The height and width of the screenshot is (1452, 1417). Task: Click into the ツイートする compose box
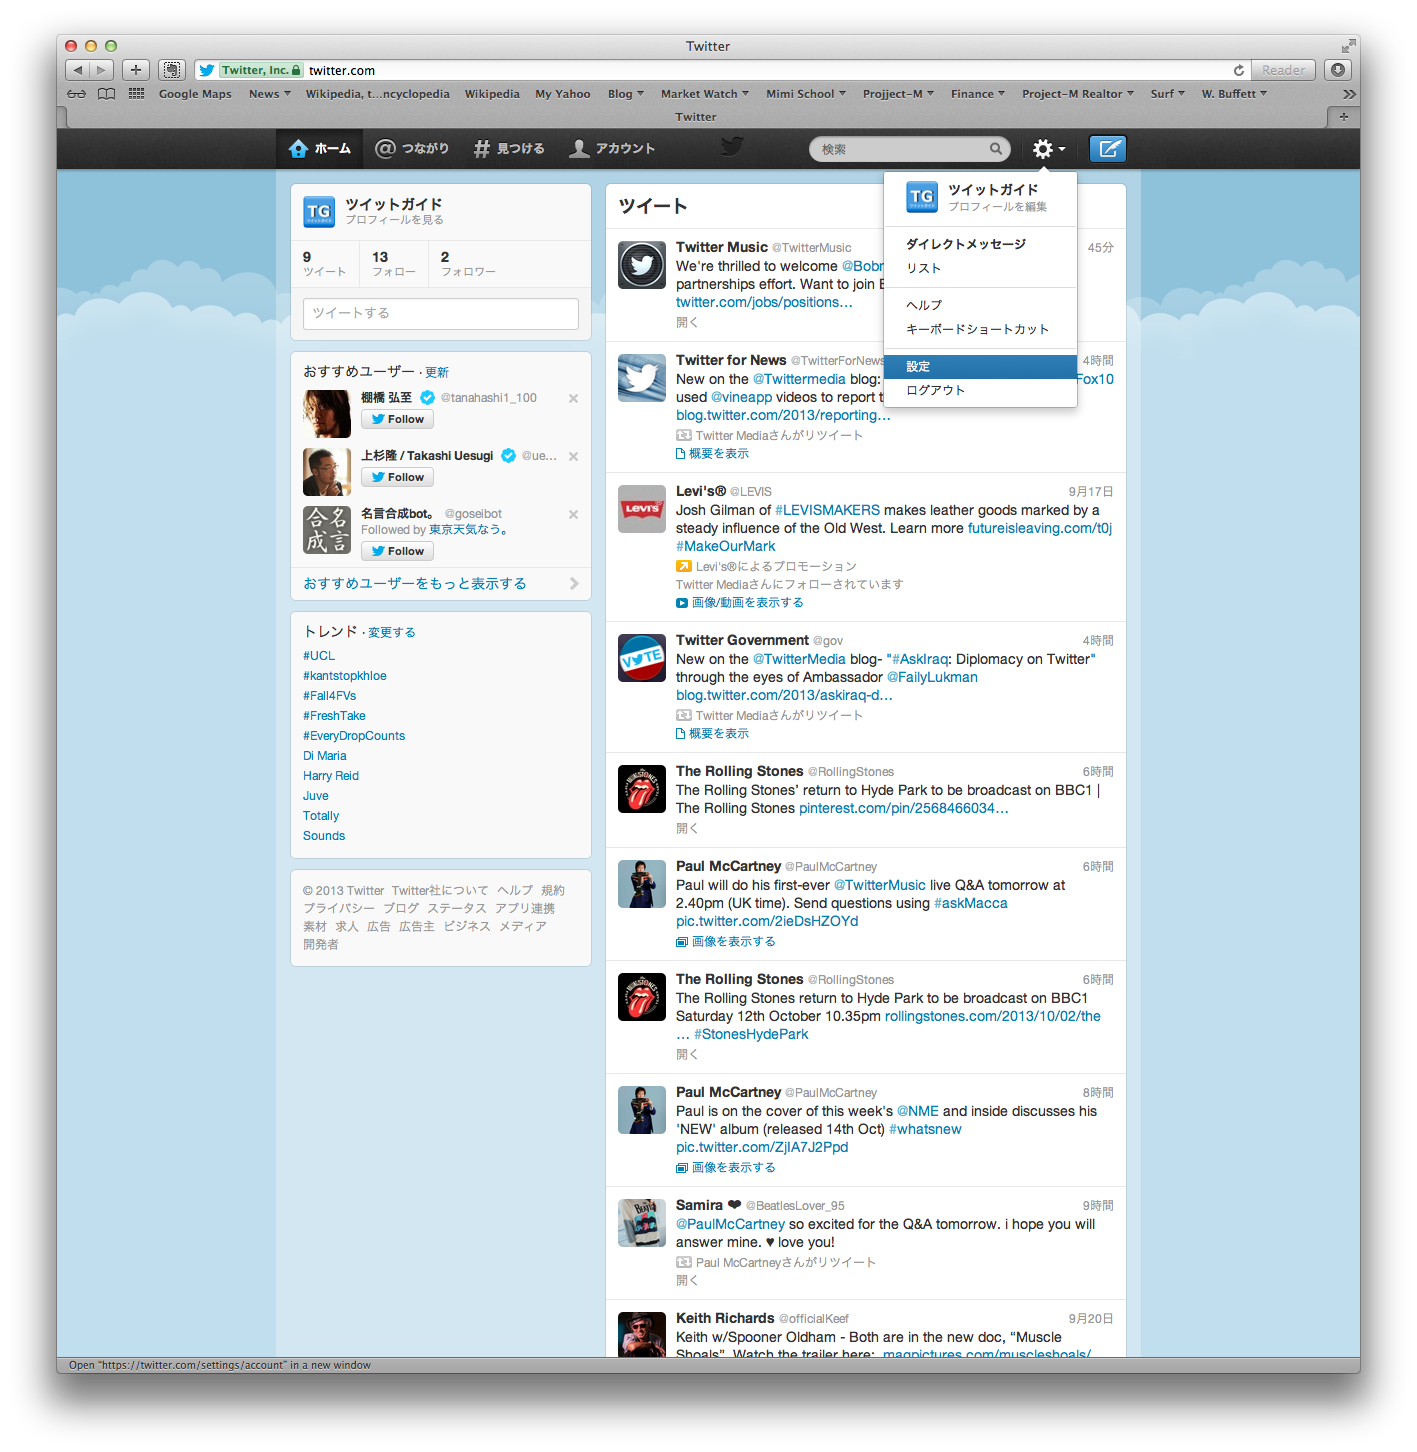[x=440, y=313]
